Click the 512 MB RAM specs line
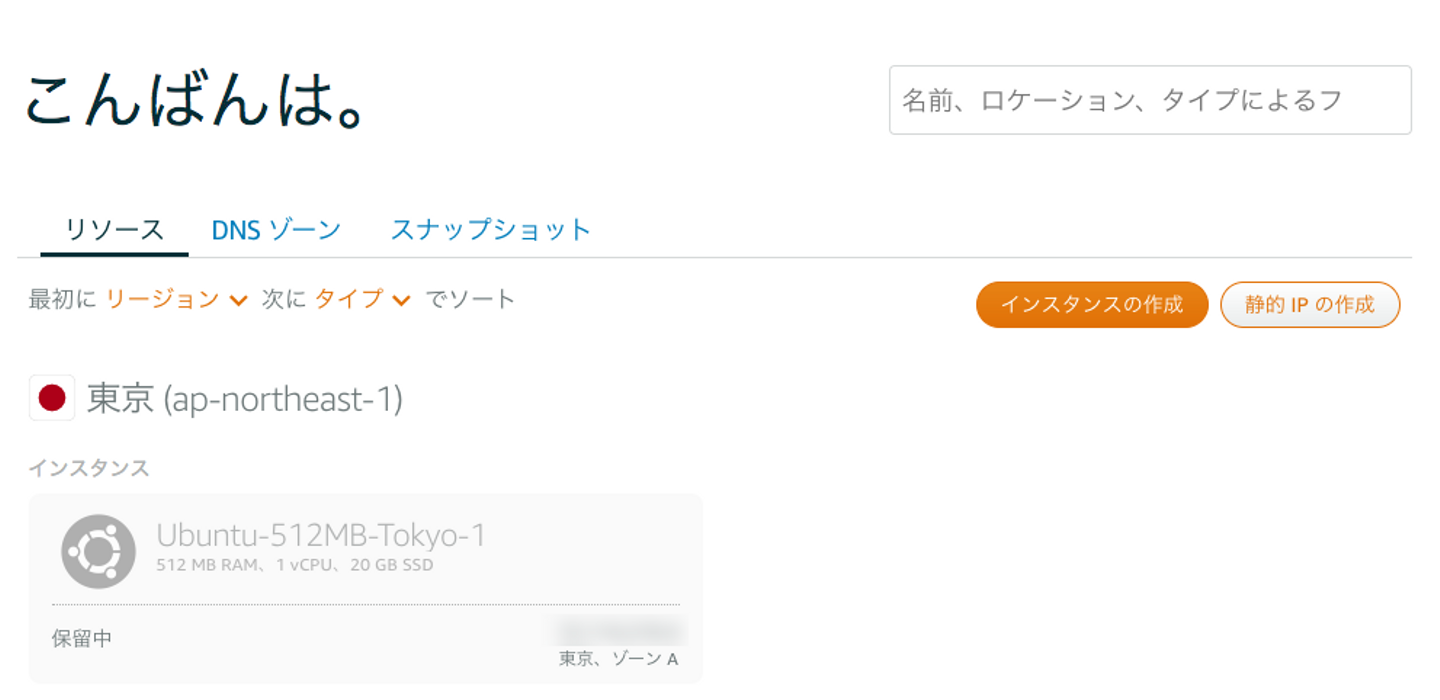The height and width of the screenshot is (700, 1440). (295, 565)
